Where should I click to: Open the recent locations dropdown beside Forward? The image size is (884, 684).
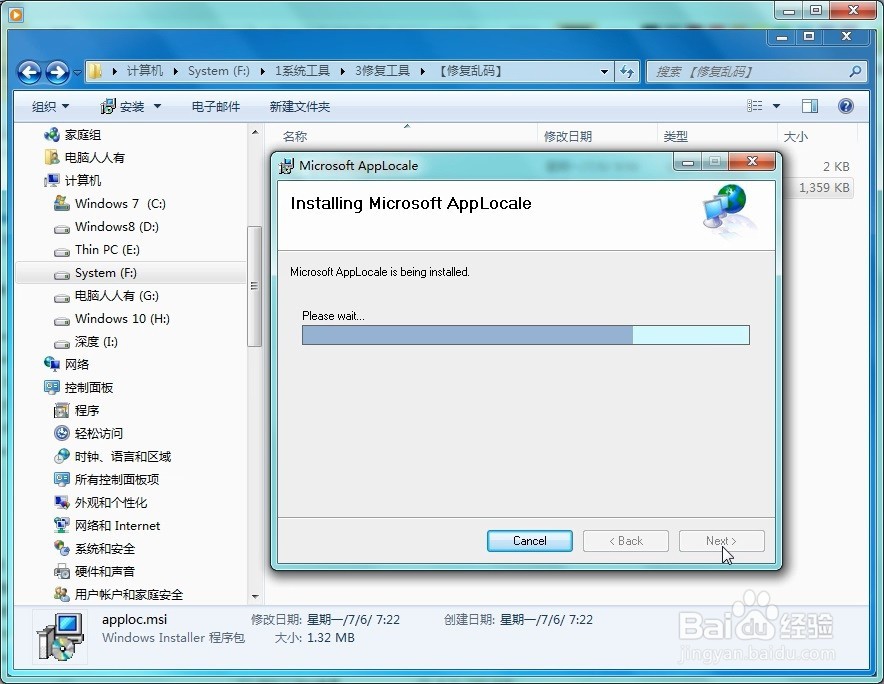pos(77,72)
